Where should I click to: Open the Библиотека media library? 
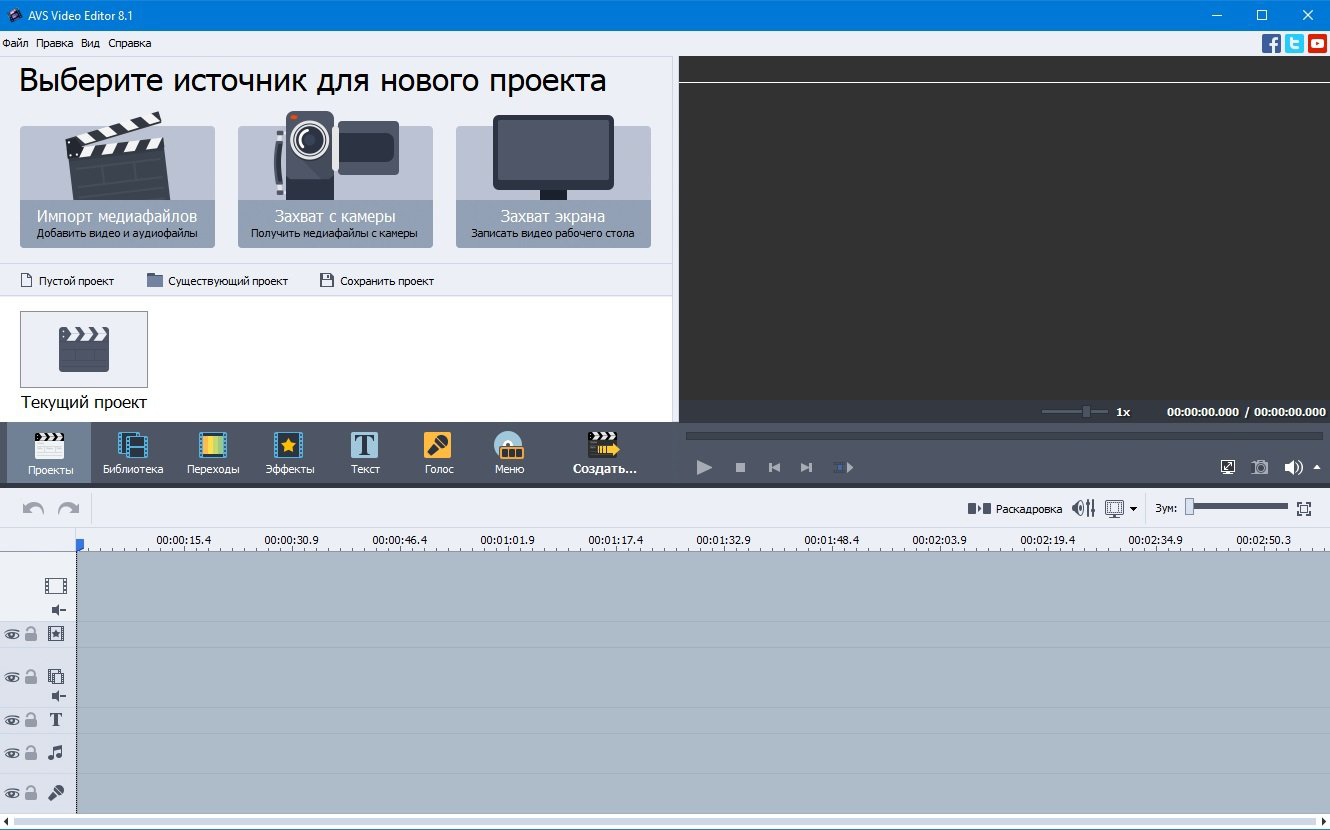tap(133, 452)
